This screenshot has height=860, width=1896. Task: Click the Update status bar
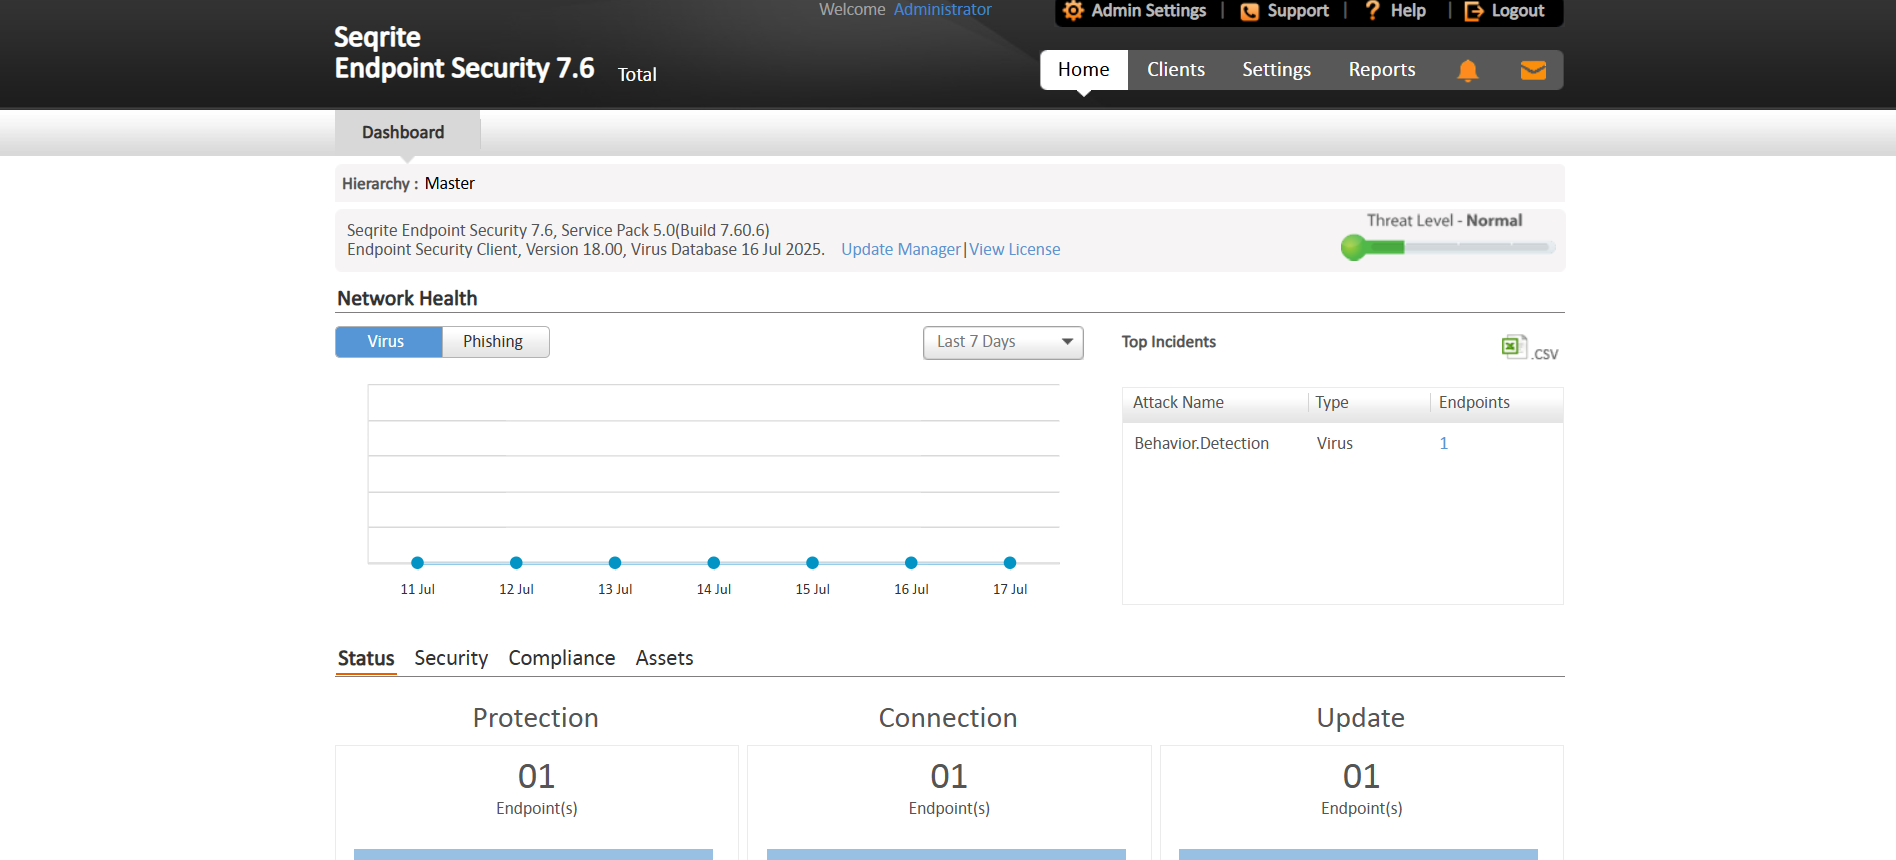tap(1358, 855)
